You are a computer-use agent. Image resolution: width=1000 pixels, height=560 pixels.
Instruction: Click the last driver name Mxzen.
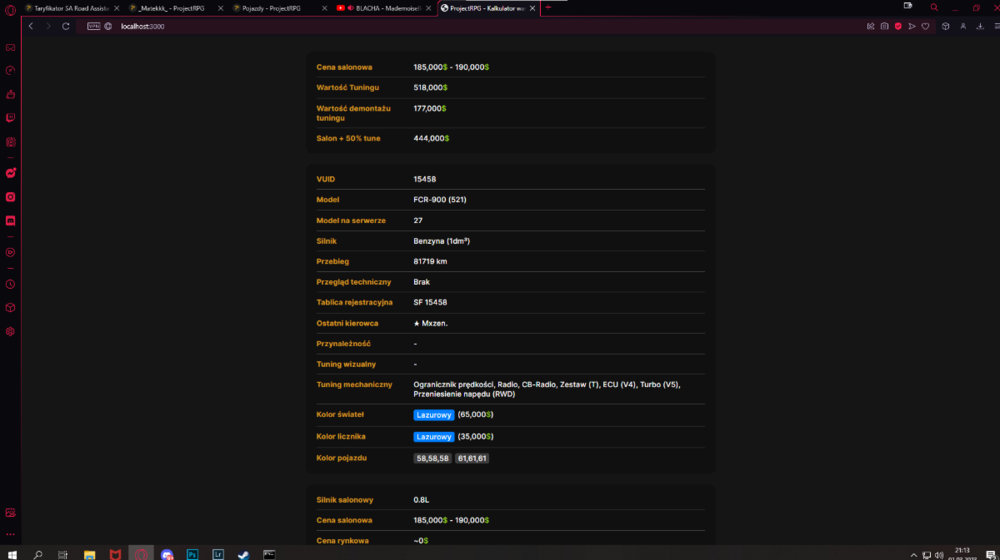(434, 323)
